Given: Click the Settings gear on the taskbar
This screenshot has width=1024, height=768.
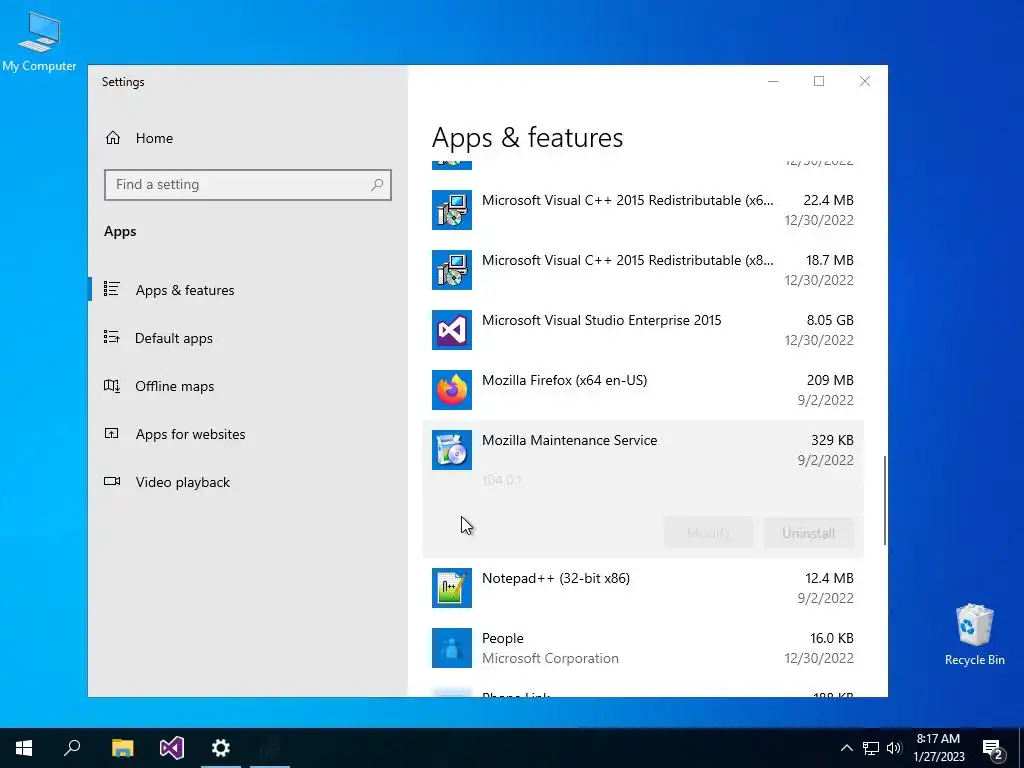Looking at the screenshot, I should (221, 748).
